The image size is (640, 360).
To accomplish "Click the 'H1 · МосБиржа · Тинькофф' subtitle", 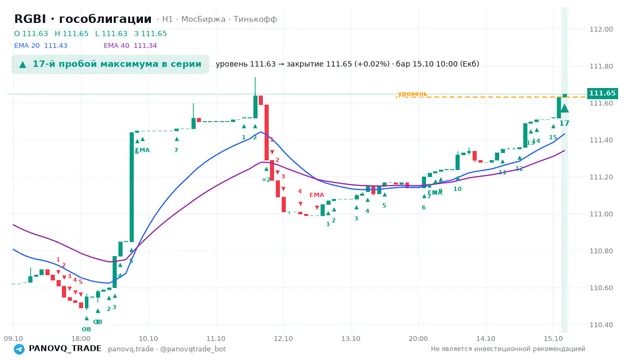I will (x=220, y=19).
